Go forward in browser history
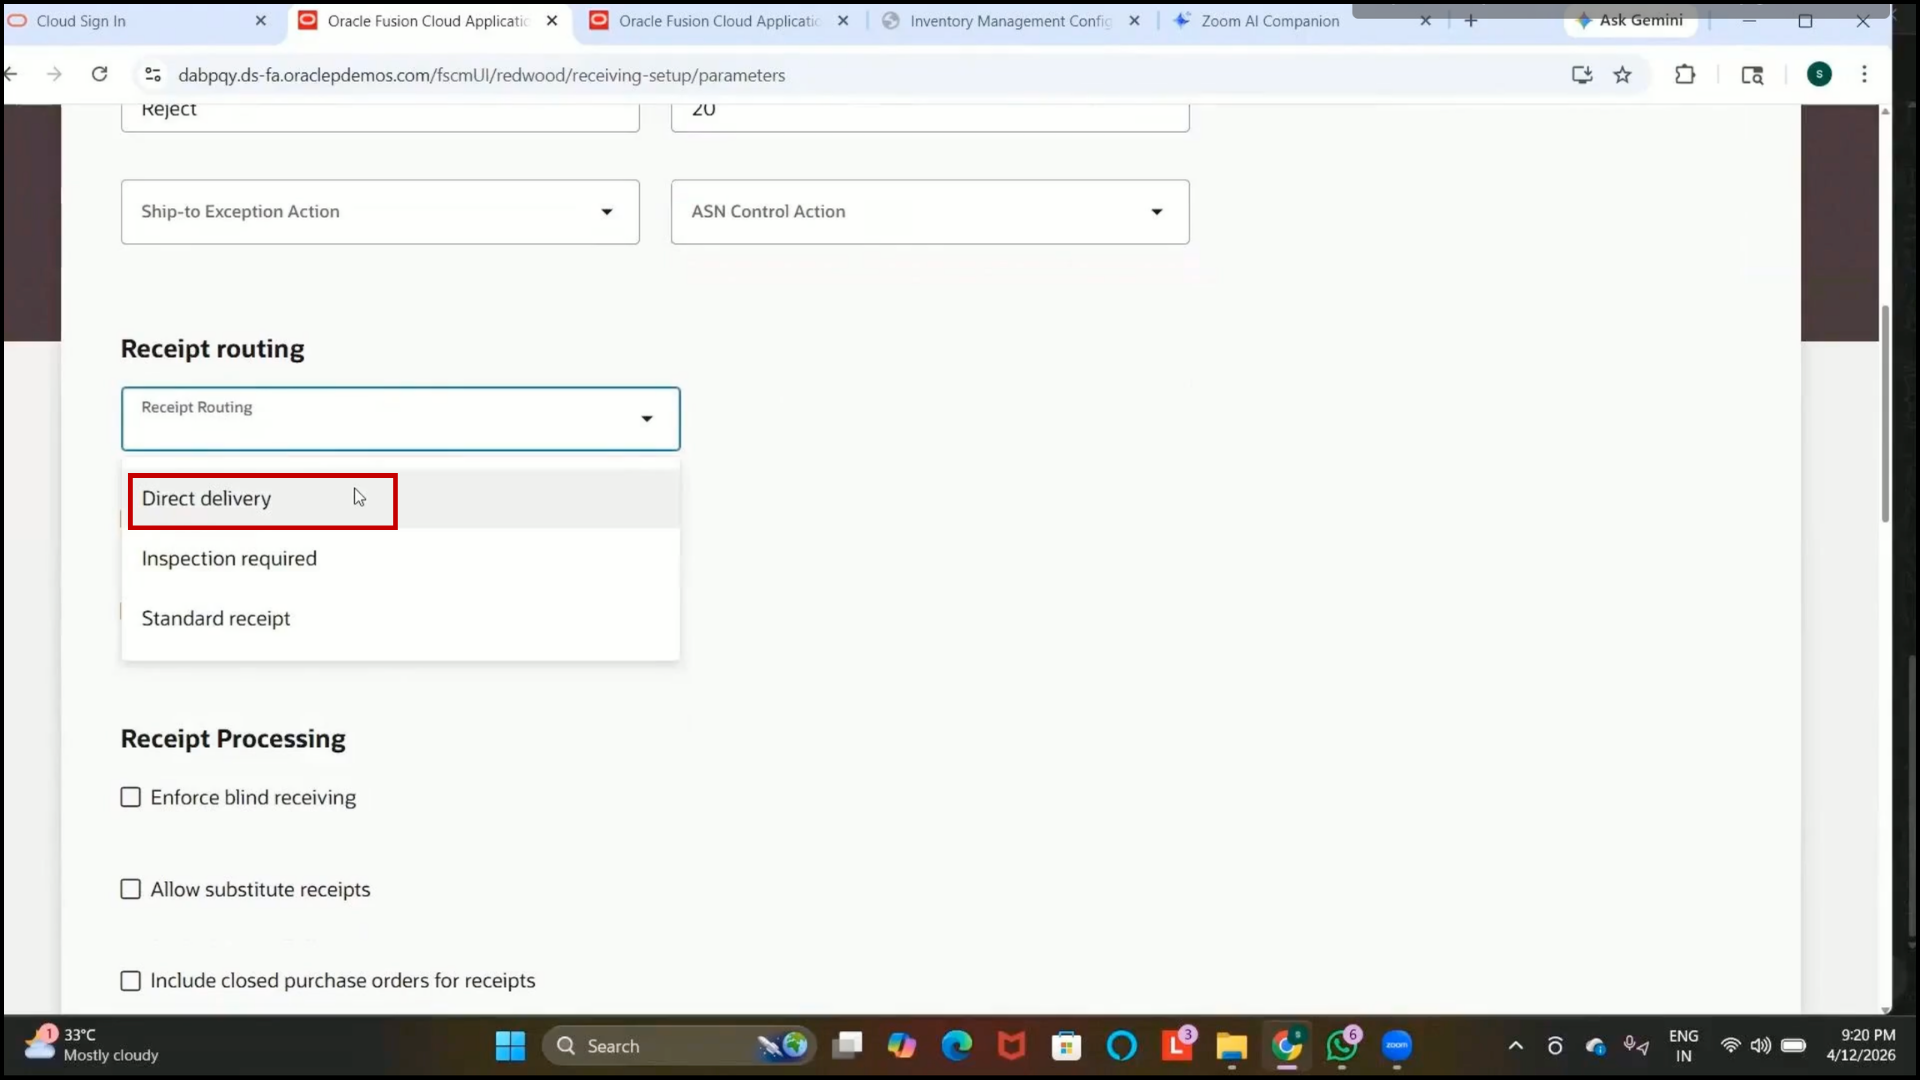 [54, 75]
